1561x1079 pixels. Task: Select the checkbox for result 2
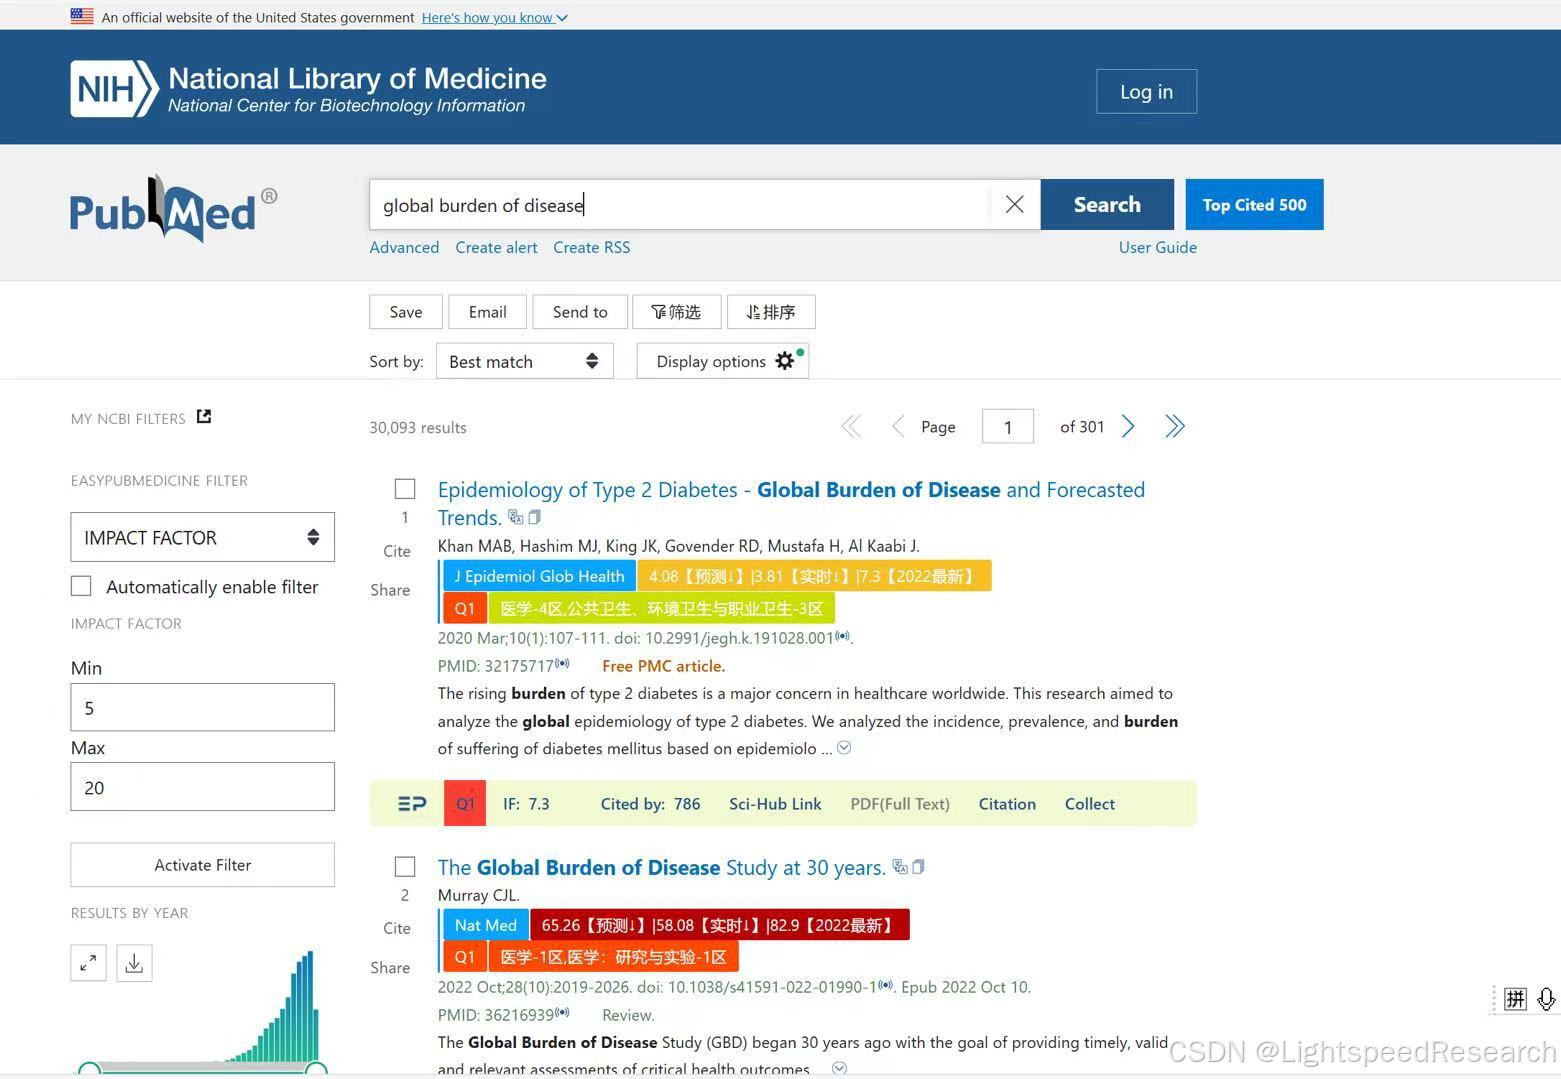405,867
